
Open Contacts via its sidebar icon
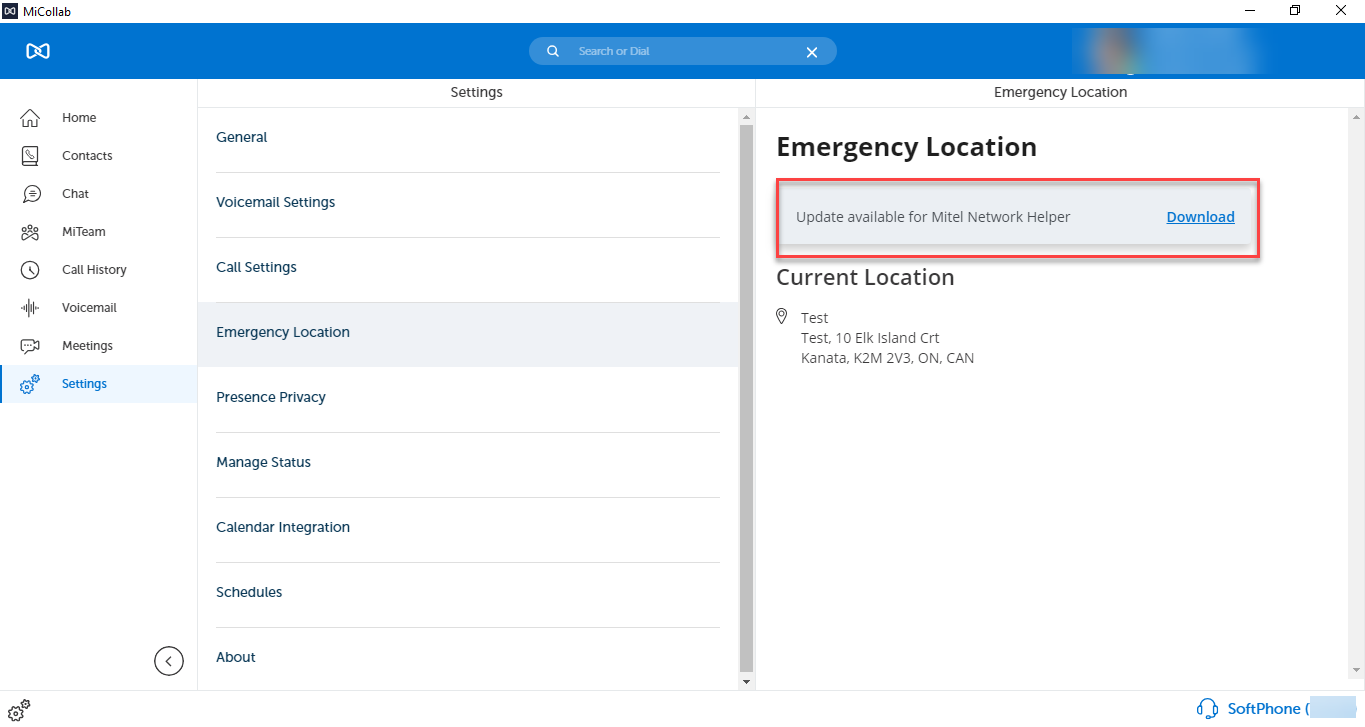pos(30,156)
